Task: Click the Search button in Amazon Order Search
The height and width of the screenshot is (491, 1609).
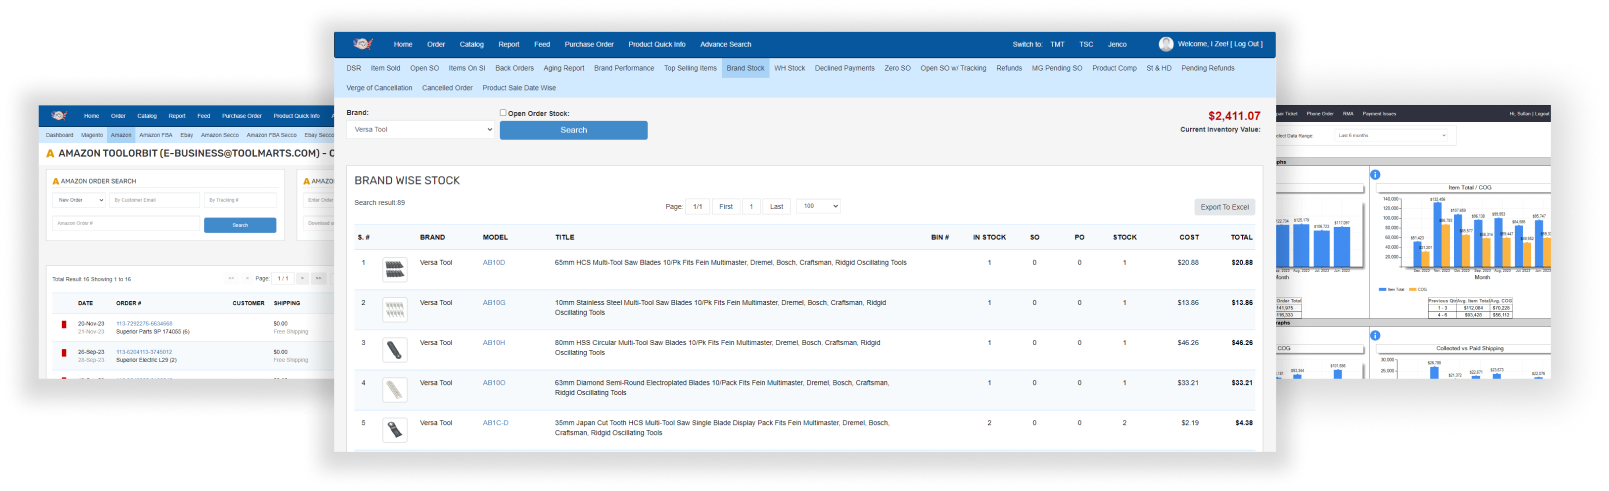Action: click(240, 225)
